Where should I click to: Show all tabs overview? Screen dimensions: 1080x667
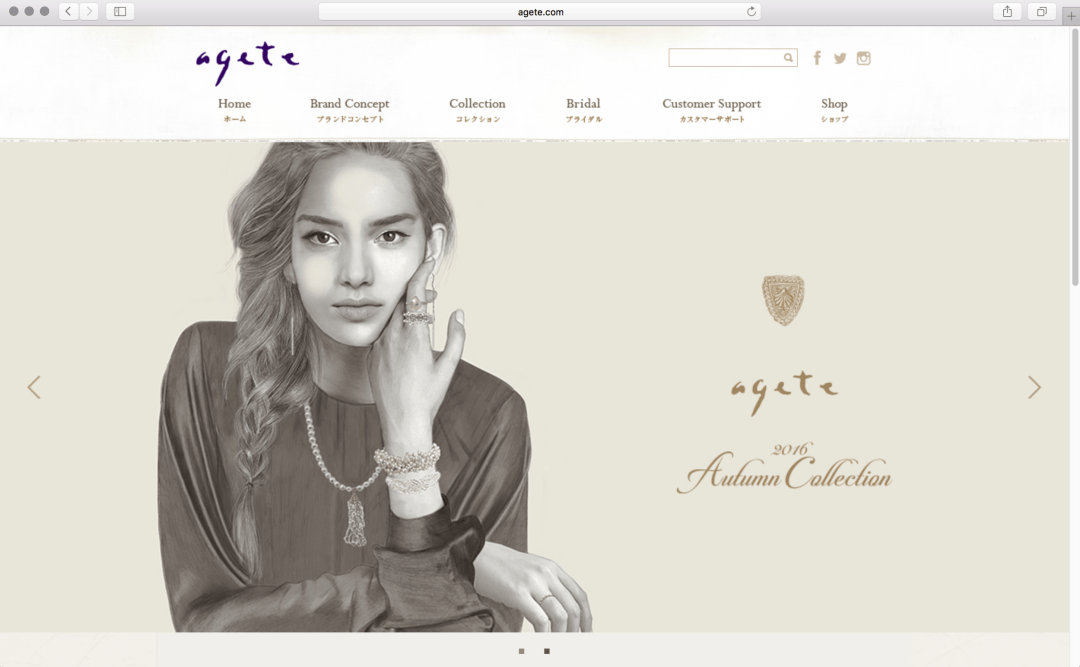(x=1041, y=11)
